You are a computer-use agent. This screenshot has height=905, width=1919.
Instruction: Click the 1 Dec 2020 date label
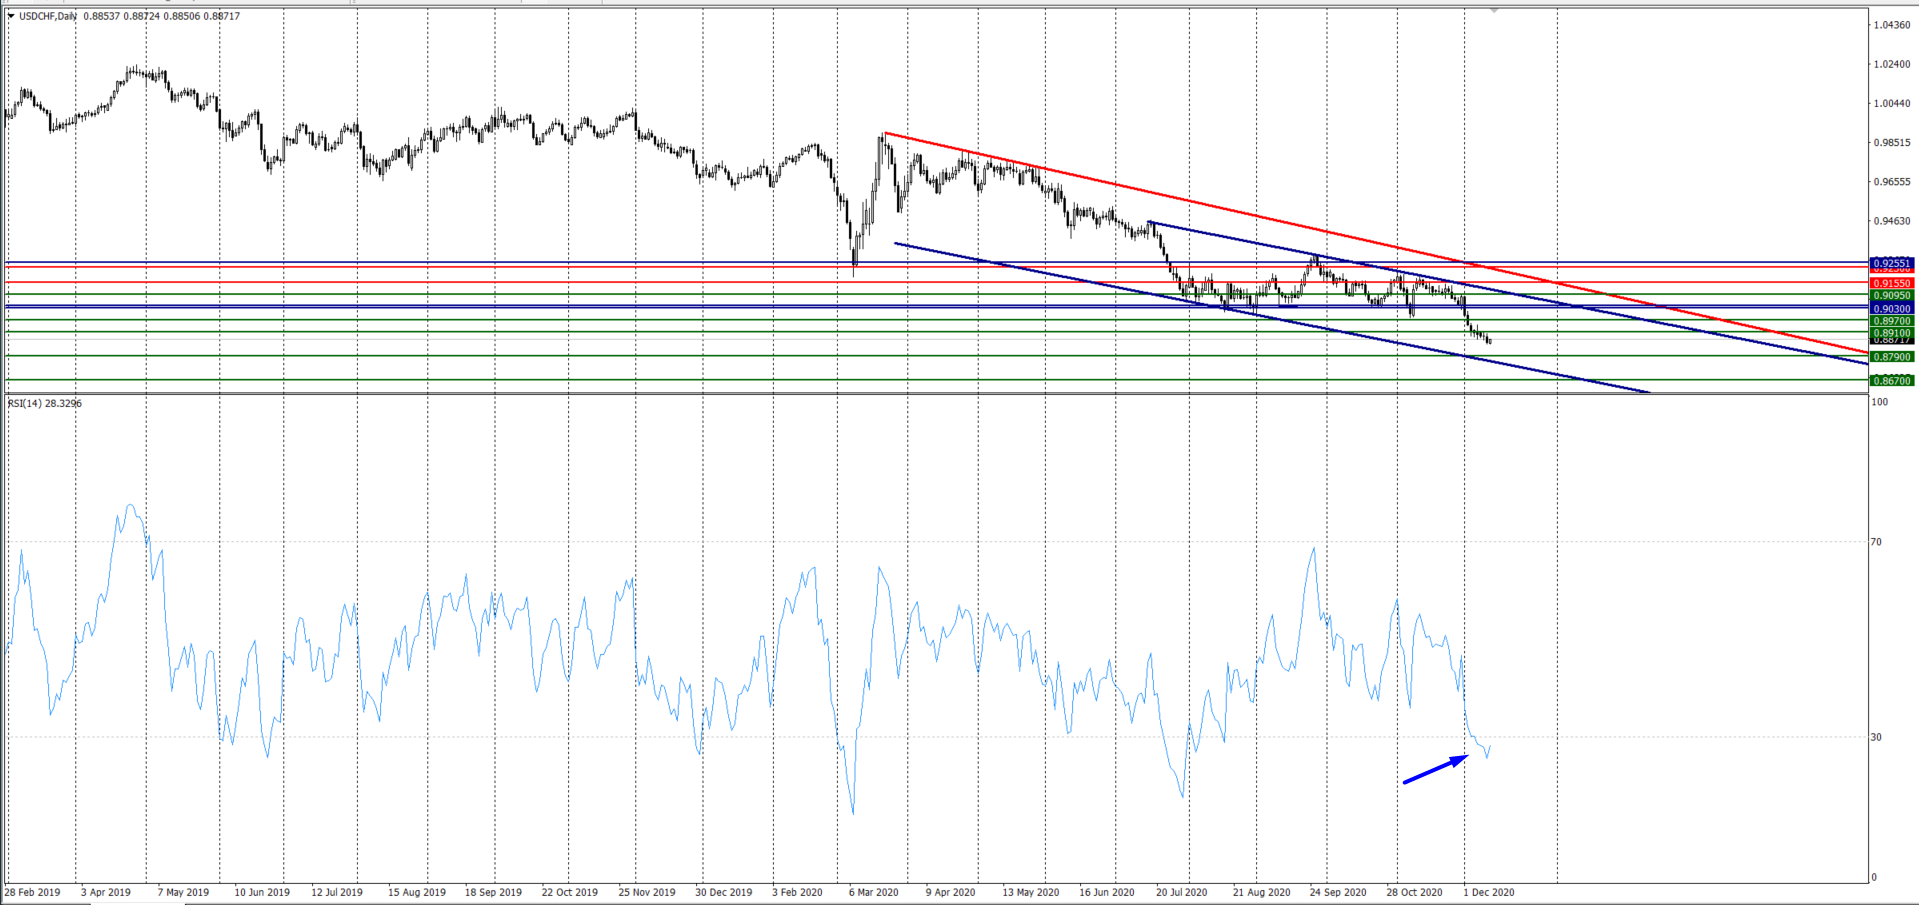coord(1489,892)
